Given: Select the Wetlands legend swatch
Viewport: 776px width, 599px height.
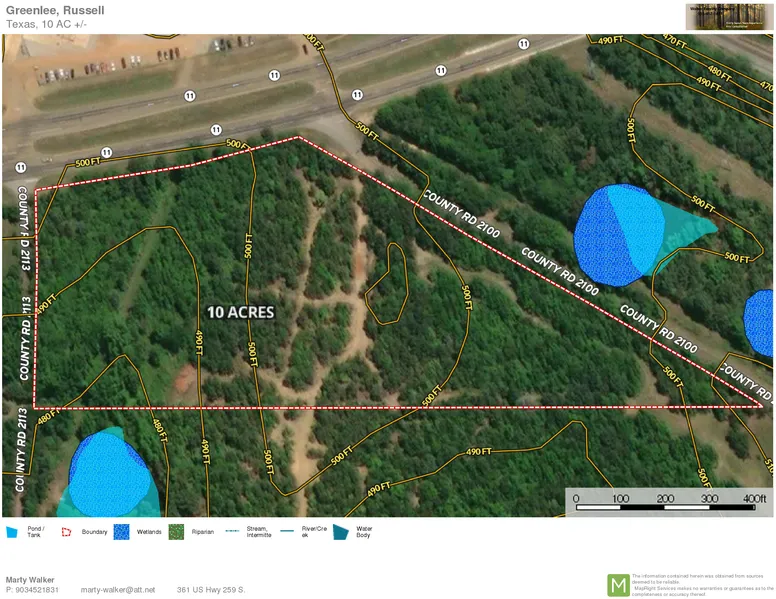Looking at the screenshot, I should tap(122, 532).
